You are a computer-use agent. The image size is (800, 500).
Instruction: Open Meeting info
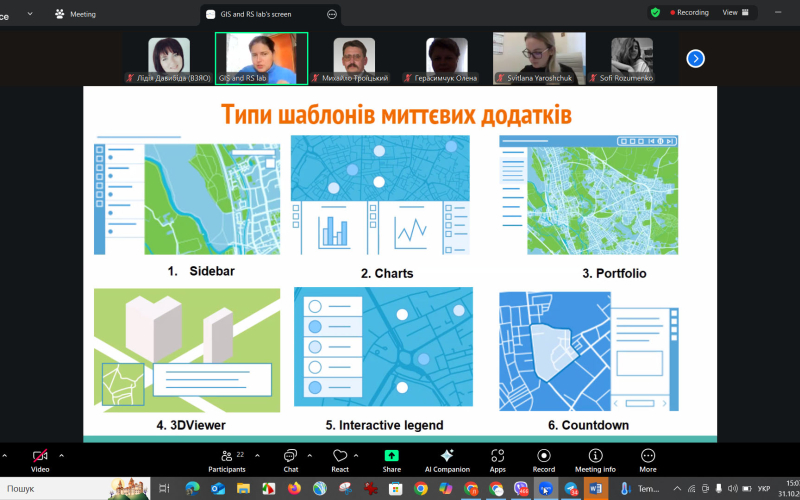(595, 456)
